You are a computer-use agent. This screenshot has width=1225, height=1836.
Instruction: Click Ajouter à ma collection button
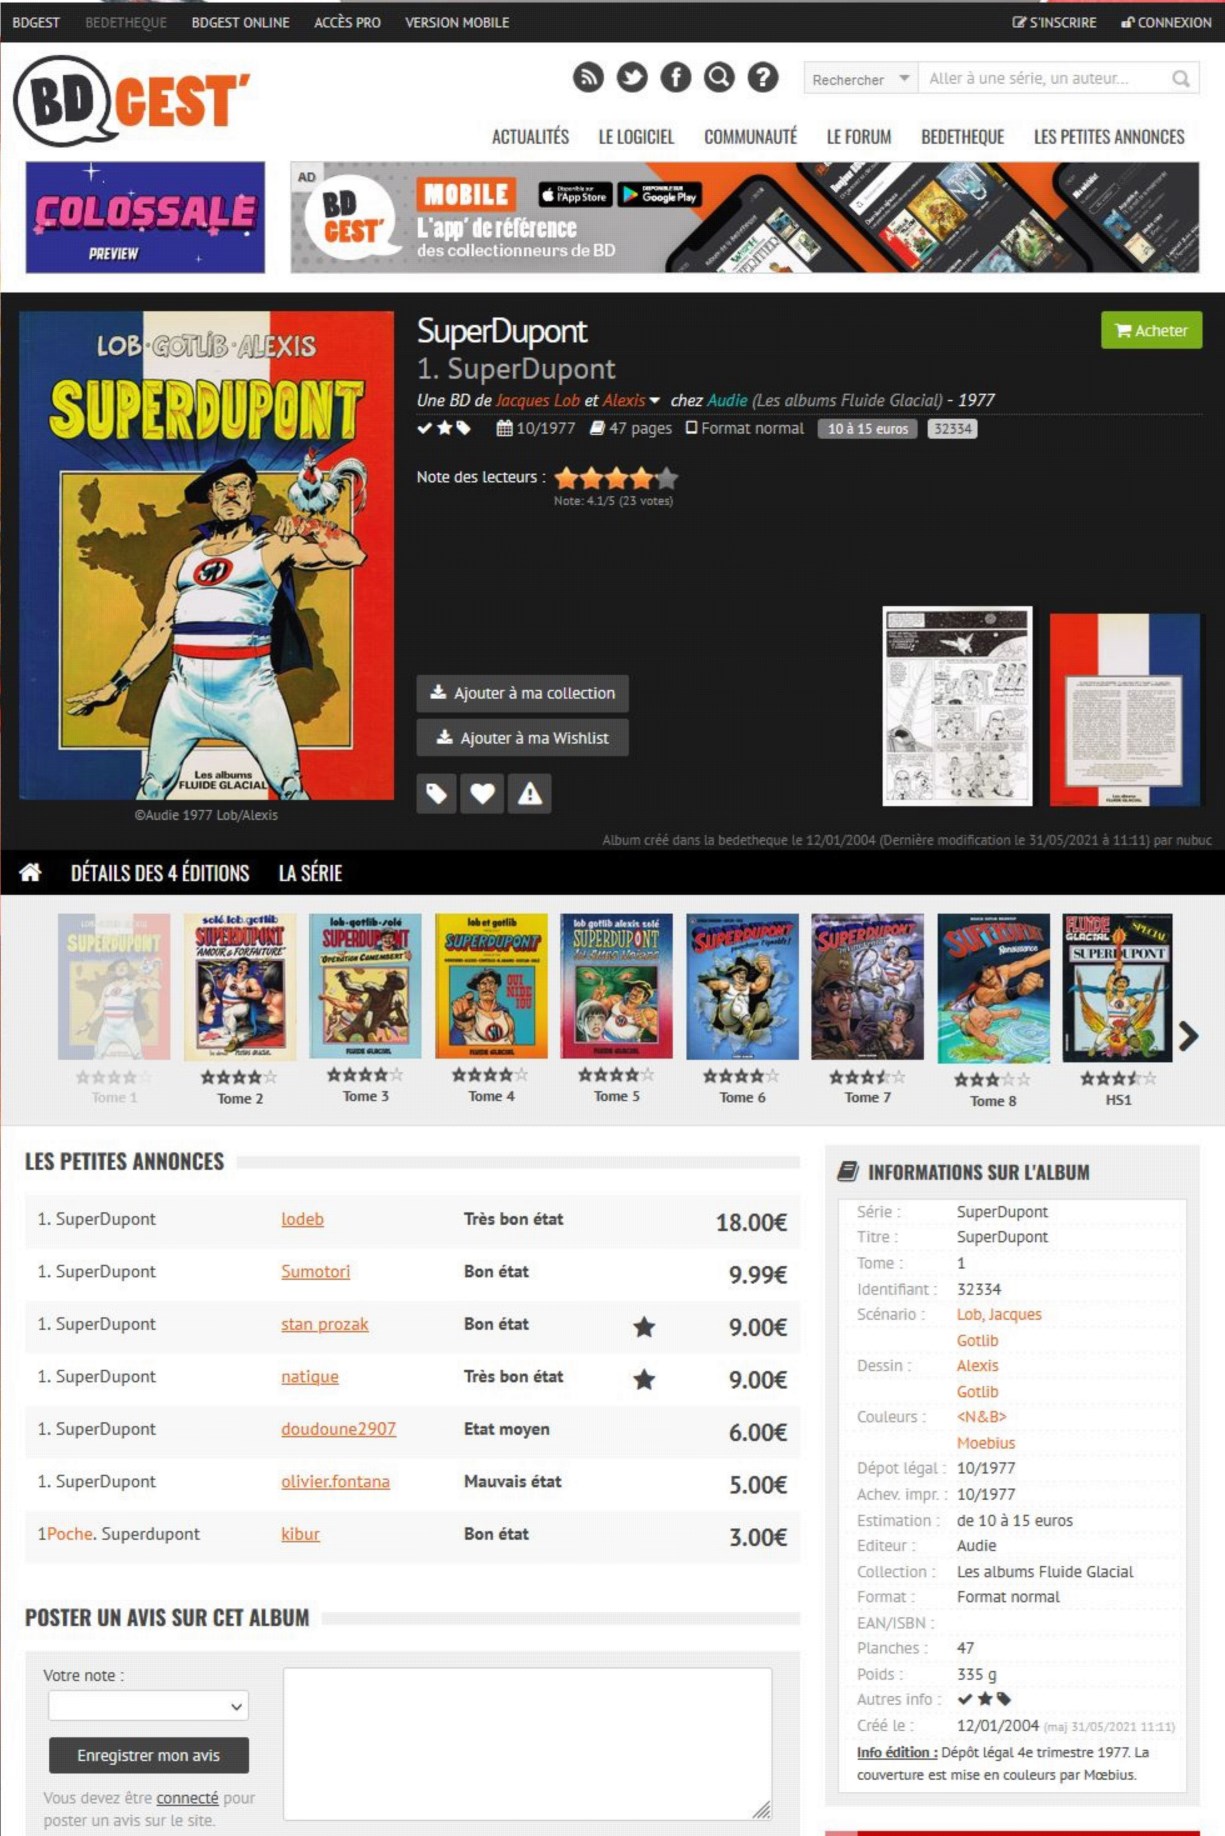[522, 693]
